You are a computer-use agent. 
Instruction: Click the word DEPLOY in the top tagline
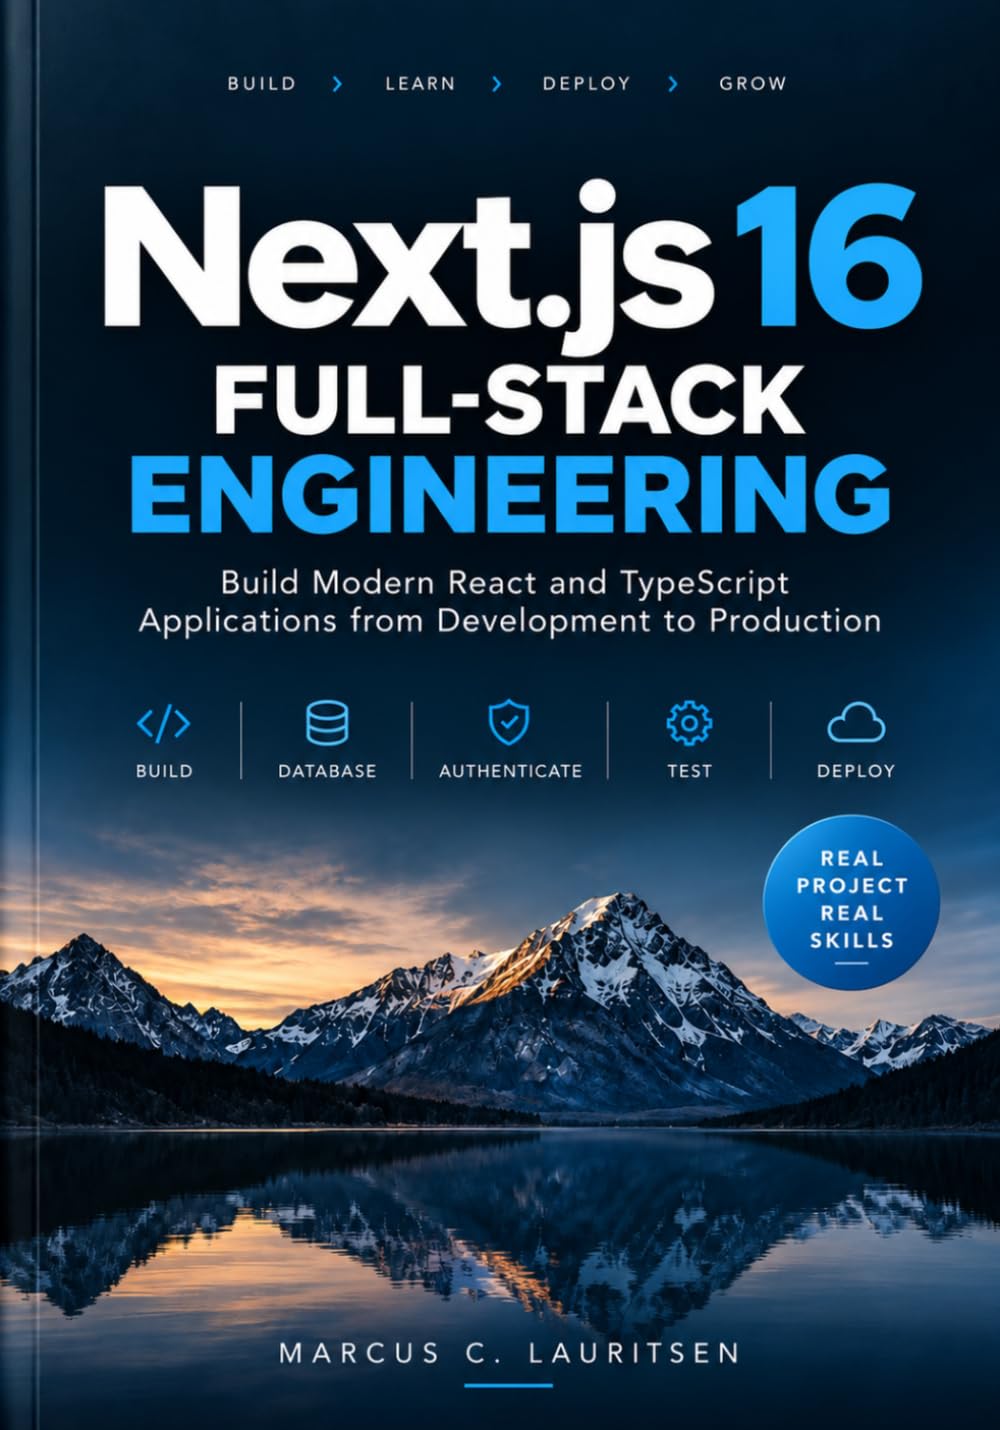(587, 84)
